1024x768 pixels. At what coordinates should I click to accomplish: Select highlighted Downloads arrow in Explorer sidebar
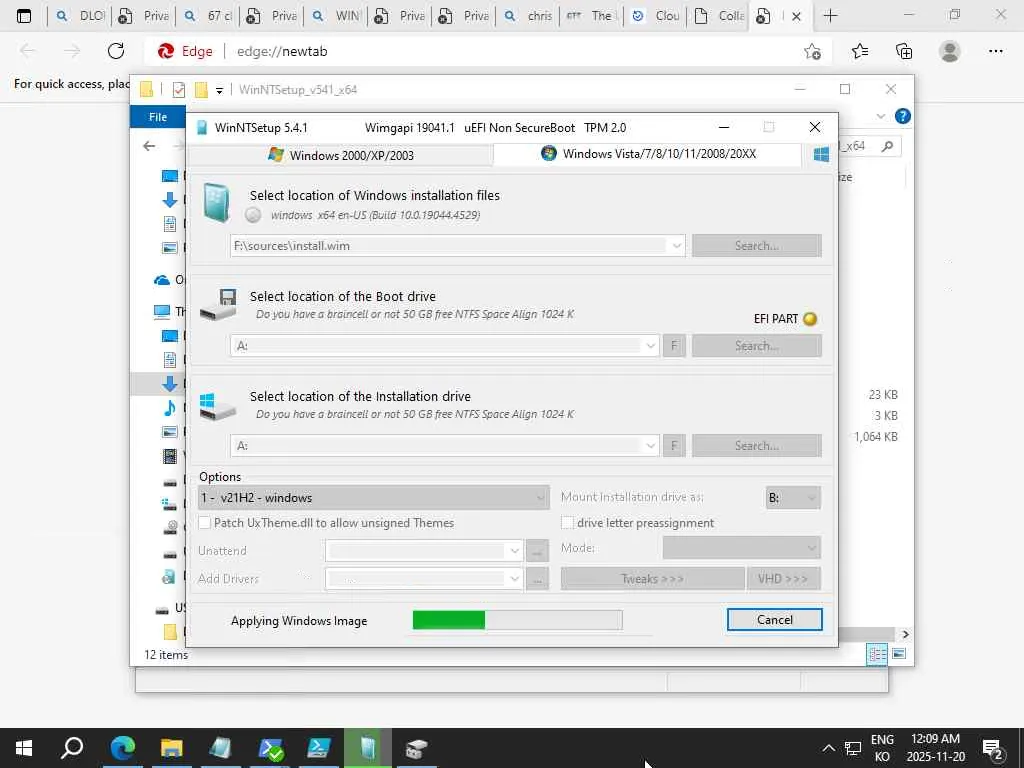click(170, 384)
